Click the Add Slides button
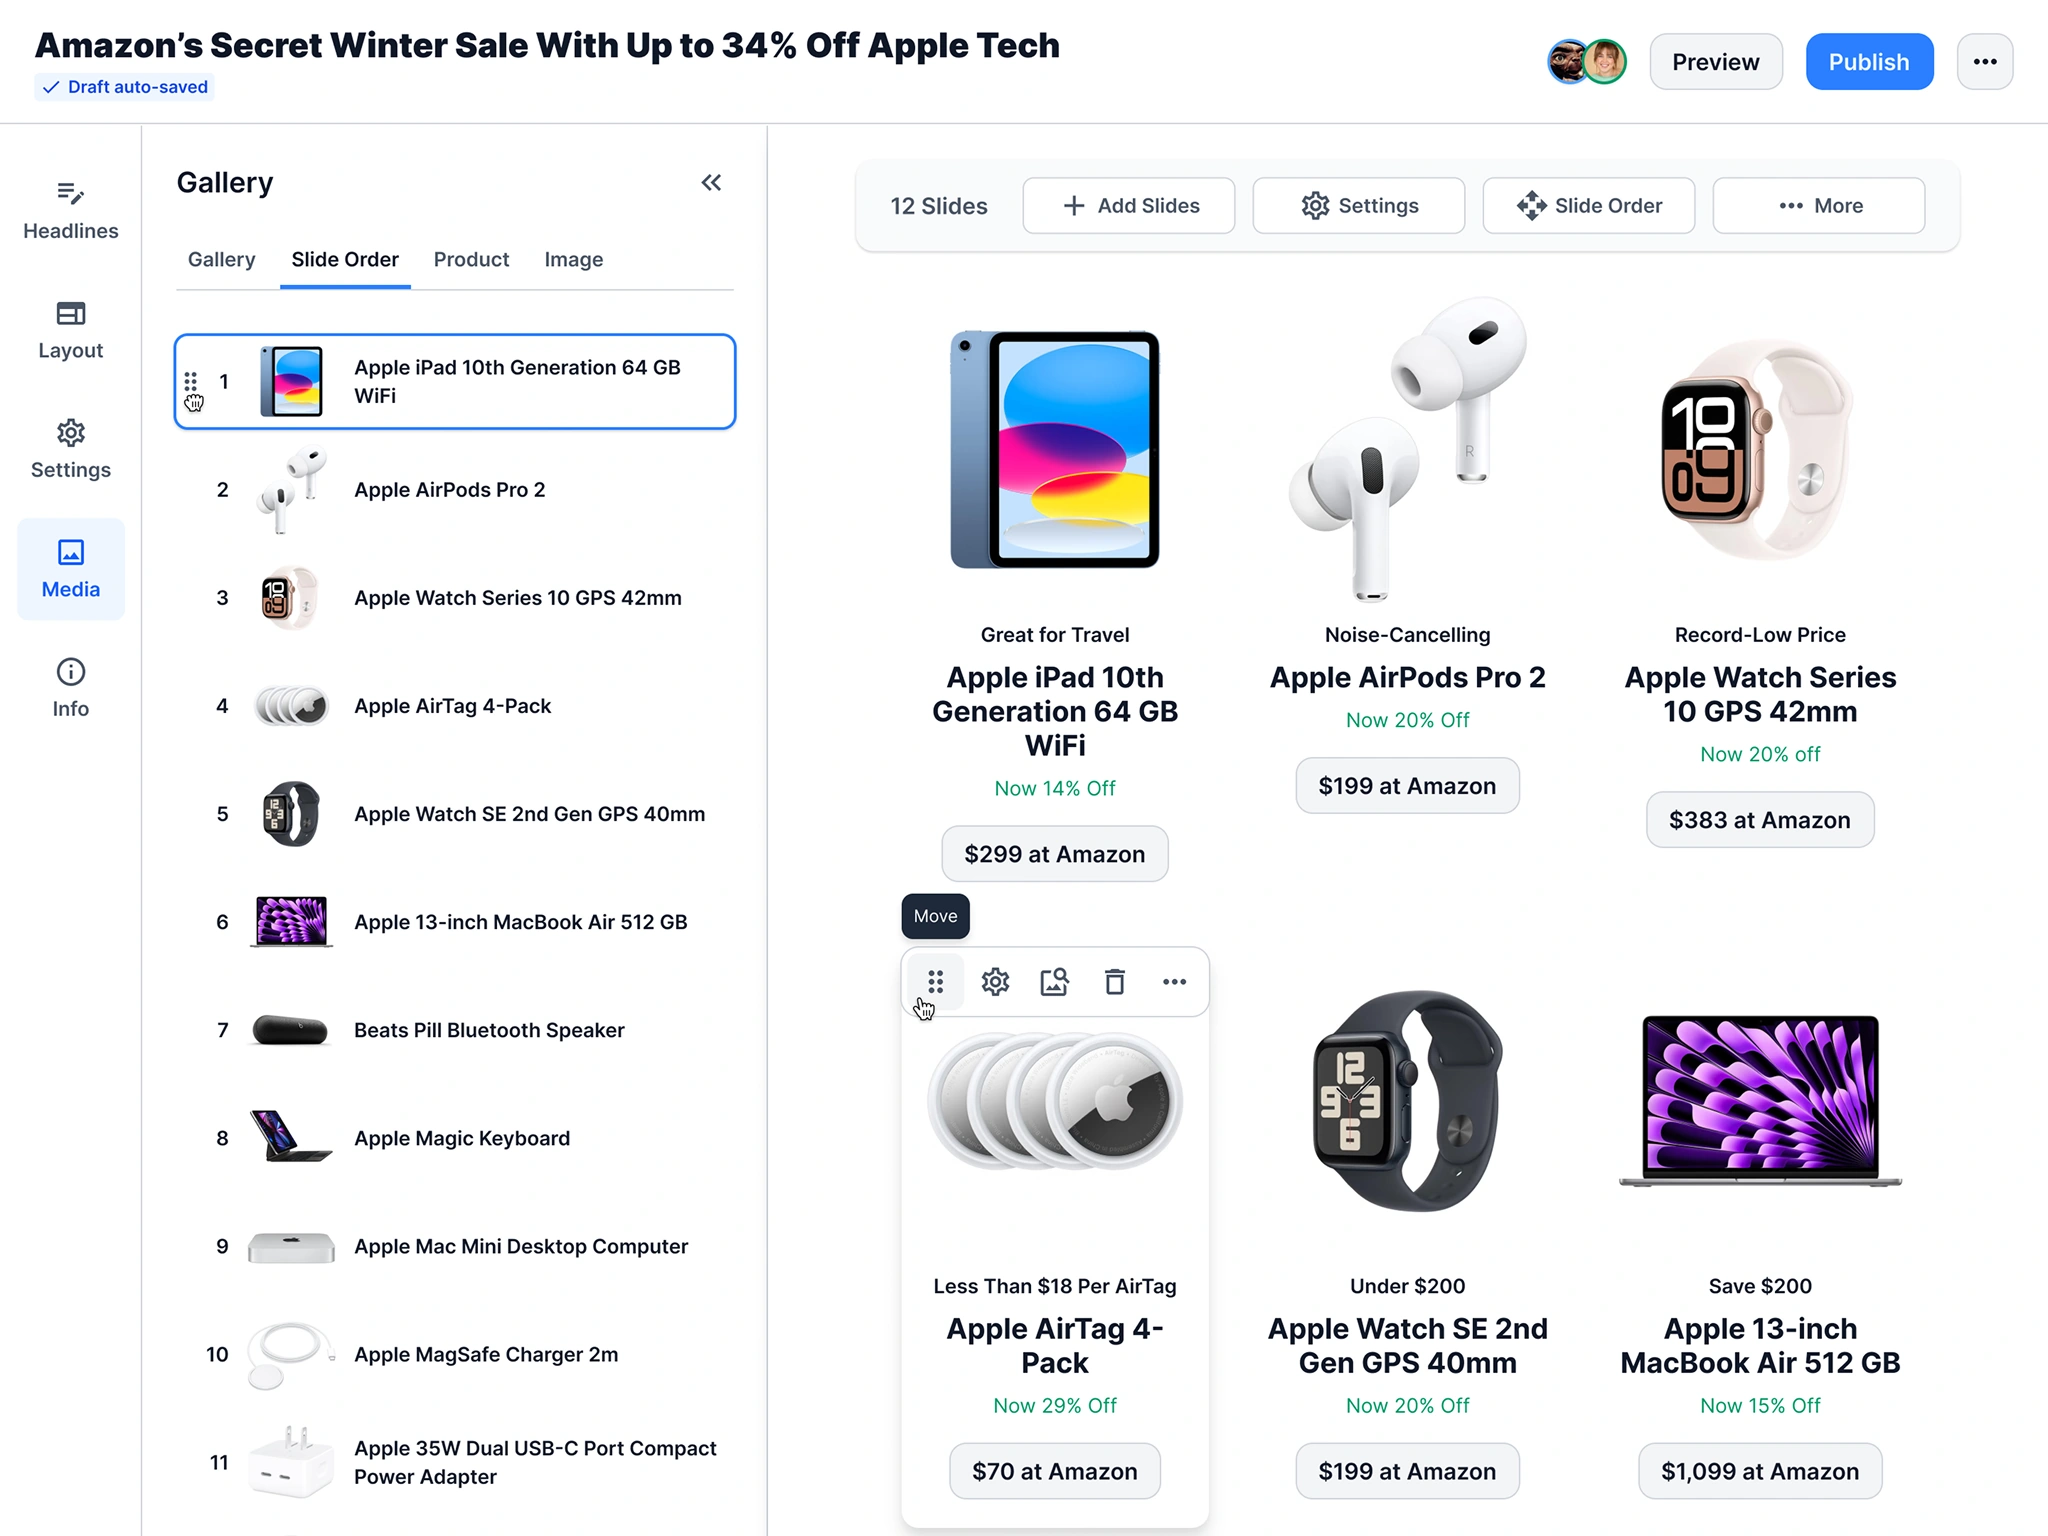The image size is (2048, 1536). pos(1129,206)
